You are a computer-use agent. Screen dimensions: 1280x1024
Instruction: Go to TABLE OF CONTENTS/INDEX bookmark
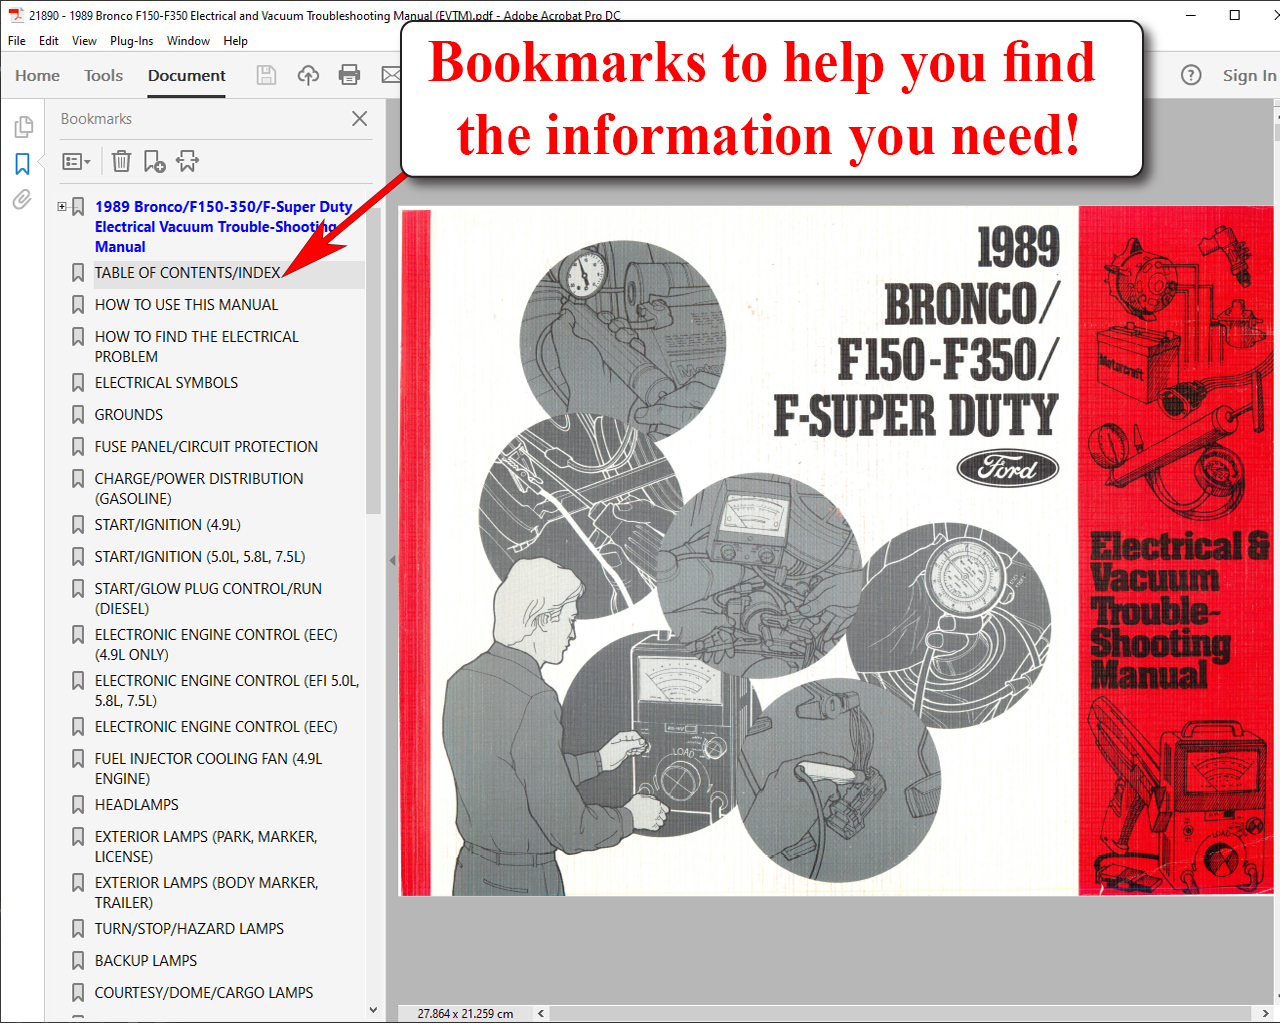[x=187, y=273]
